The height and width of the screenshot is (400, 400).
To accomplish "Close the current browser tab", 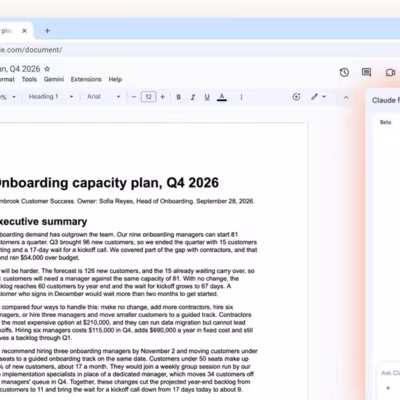I will tap(24, 31).
